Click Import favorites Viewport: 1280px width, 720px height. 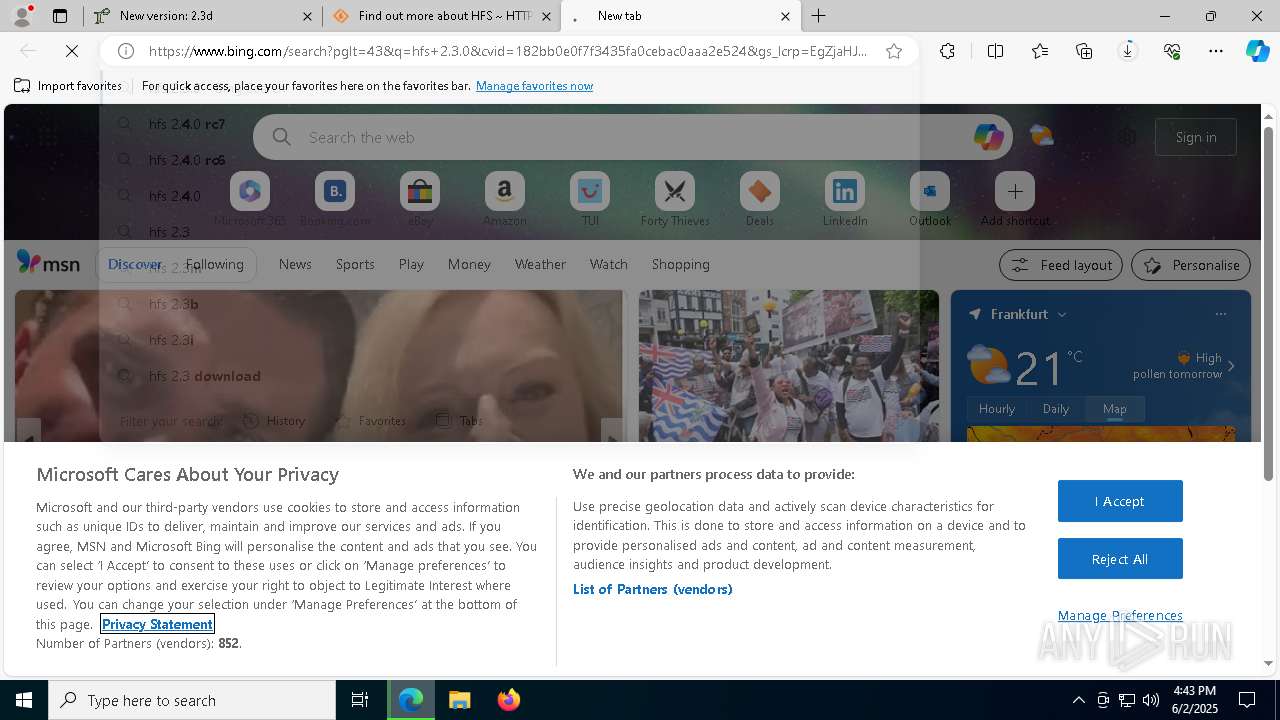(x=68, y=86)
